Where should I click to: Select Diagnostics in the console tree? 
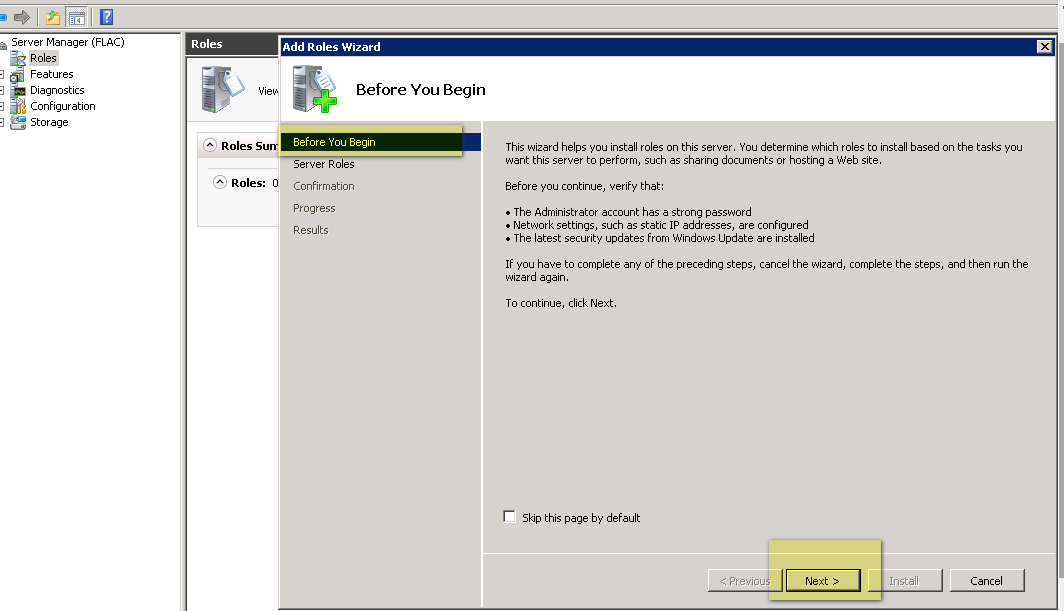click(x=57, y=90)
